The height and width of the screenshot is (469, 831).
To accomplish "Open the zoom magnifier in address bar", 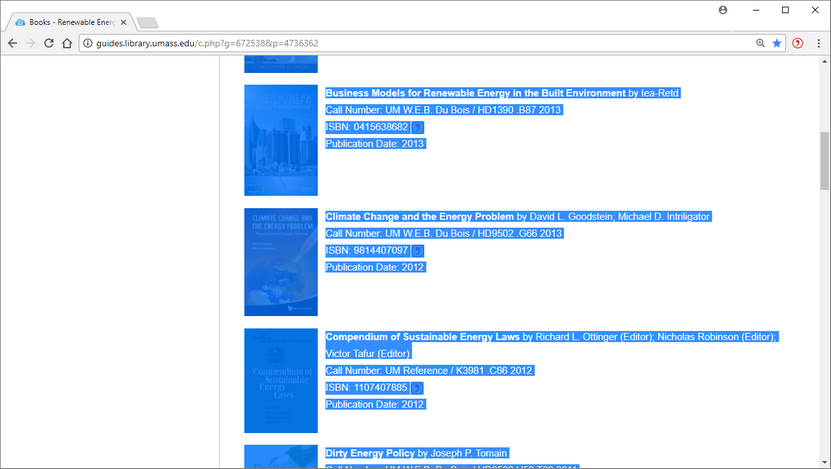I will tap(761, 43).
